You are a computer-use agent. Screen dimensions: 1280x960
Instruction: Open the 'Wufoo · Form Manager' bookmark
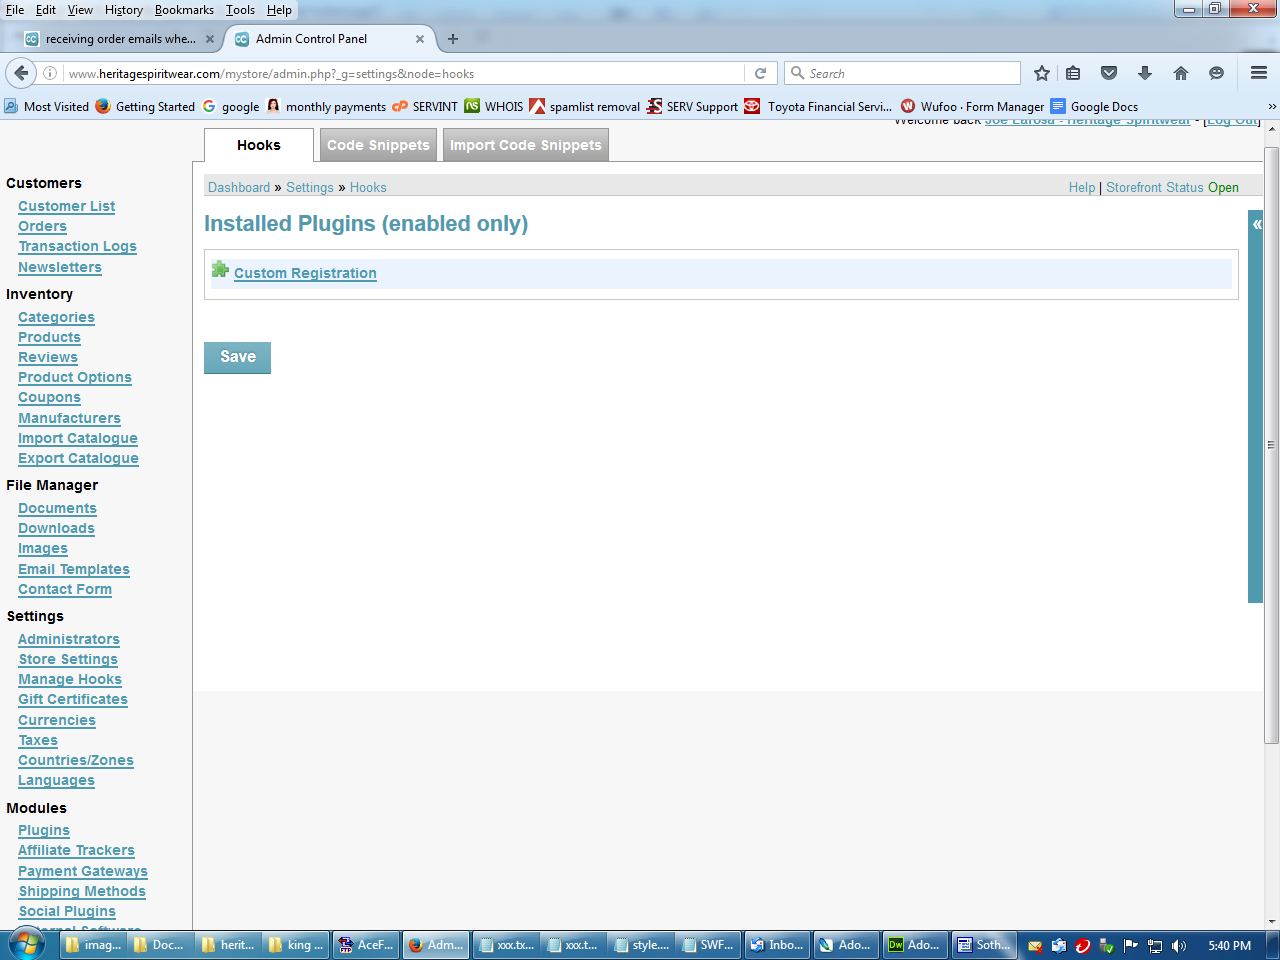coord(972,106)
